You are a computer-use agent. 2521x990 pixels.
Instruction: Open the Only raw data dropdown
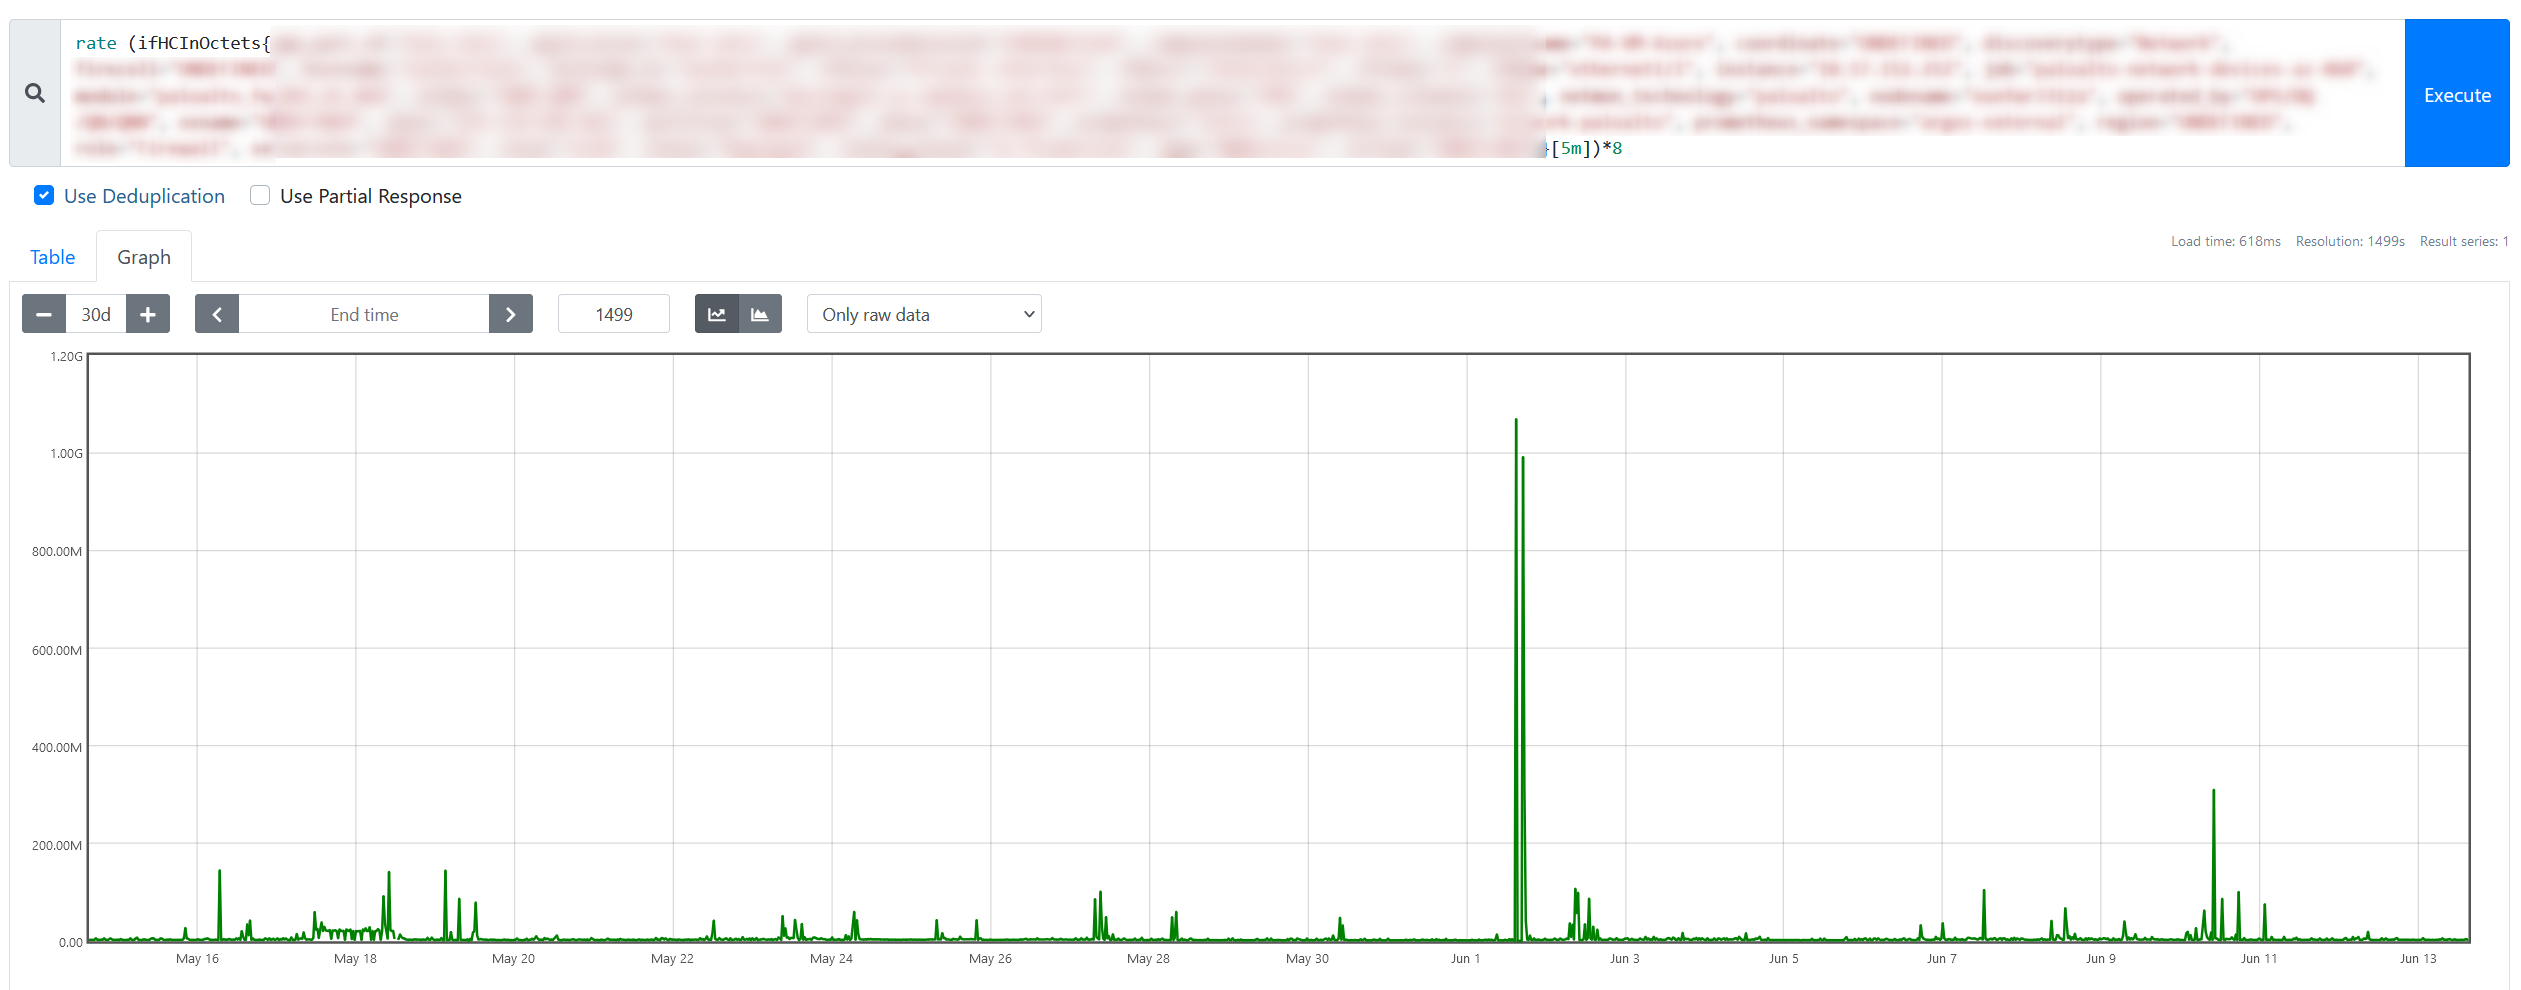point(924,314)
